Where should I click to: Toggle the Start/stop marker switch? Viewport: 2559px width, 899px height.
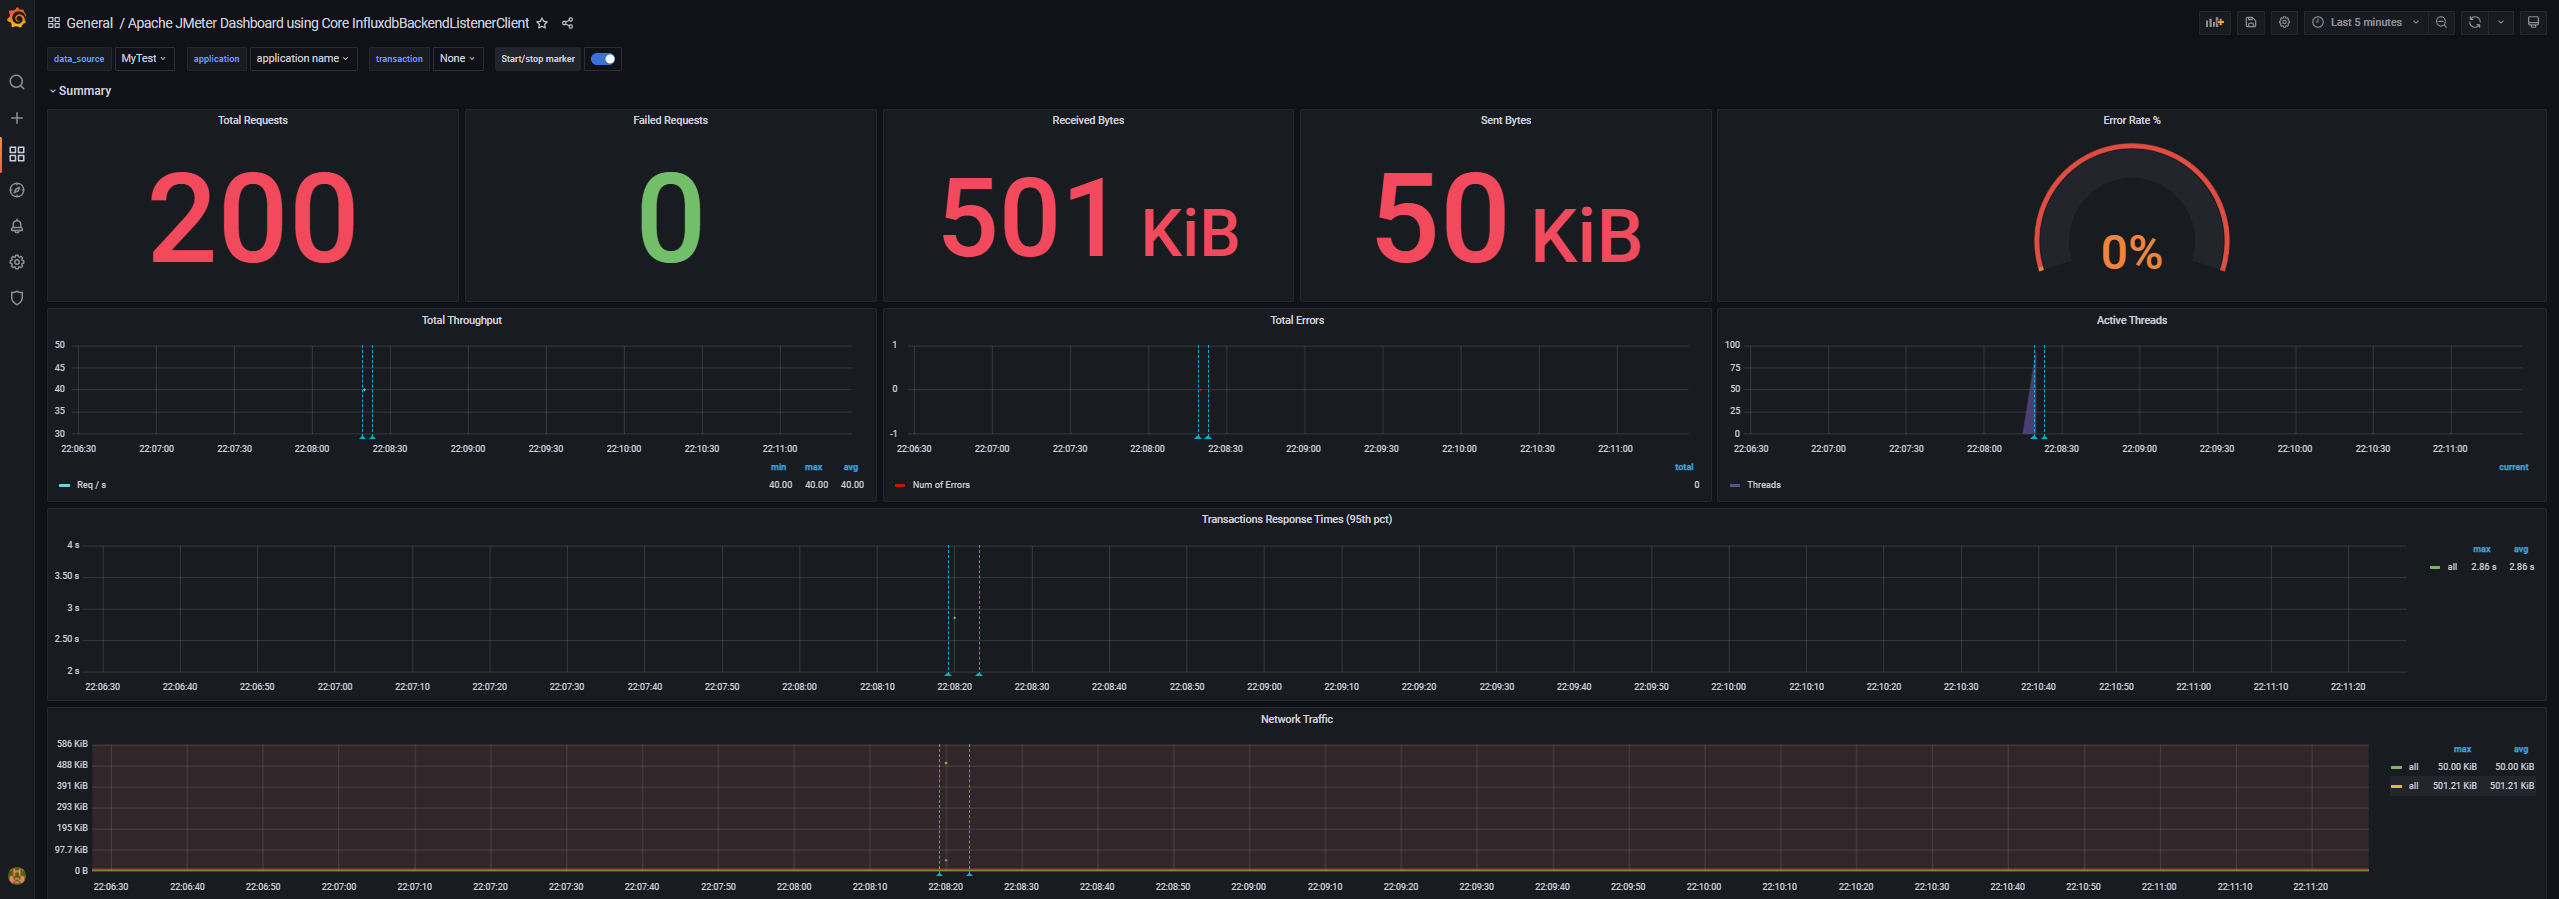[x=603, y=59]
